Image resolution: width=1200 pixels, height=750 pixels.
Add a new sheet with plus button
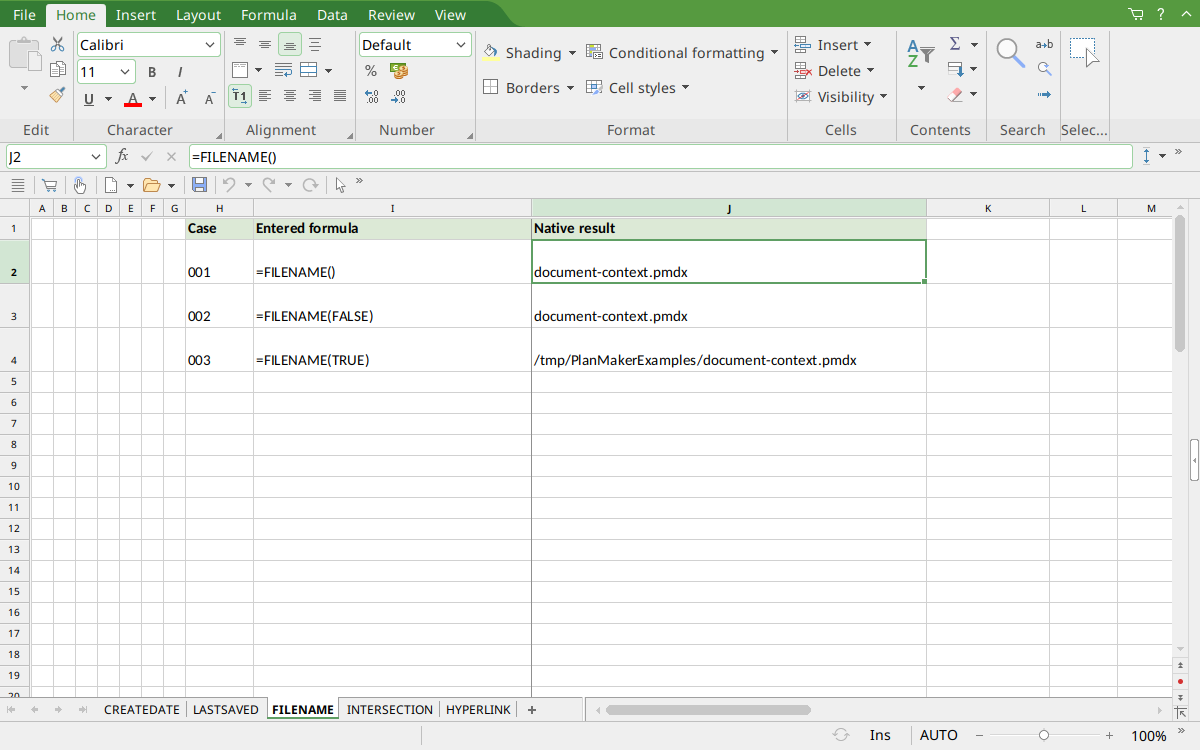[532, 710]
